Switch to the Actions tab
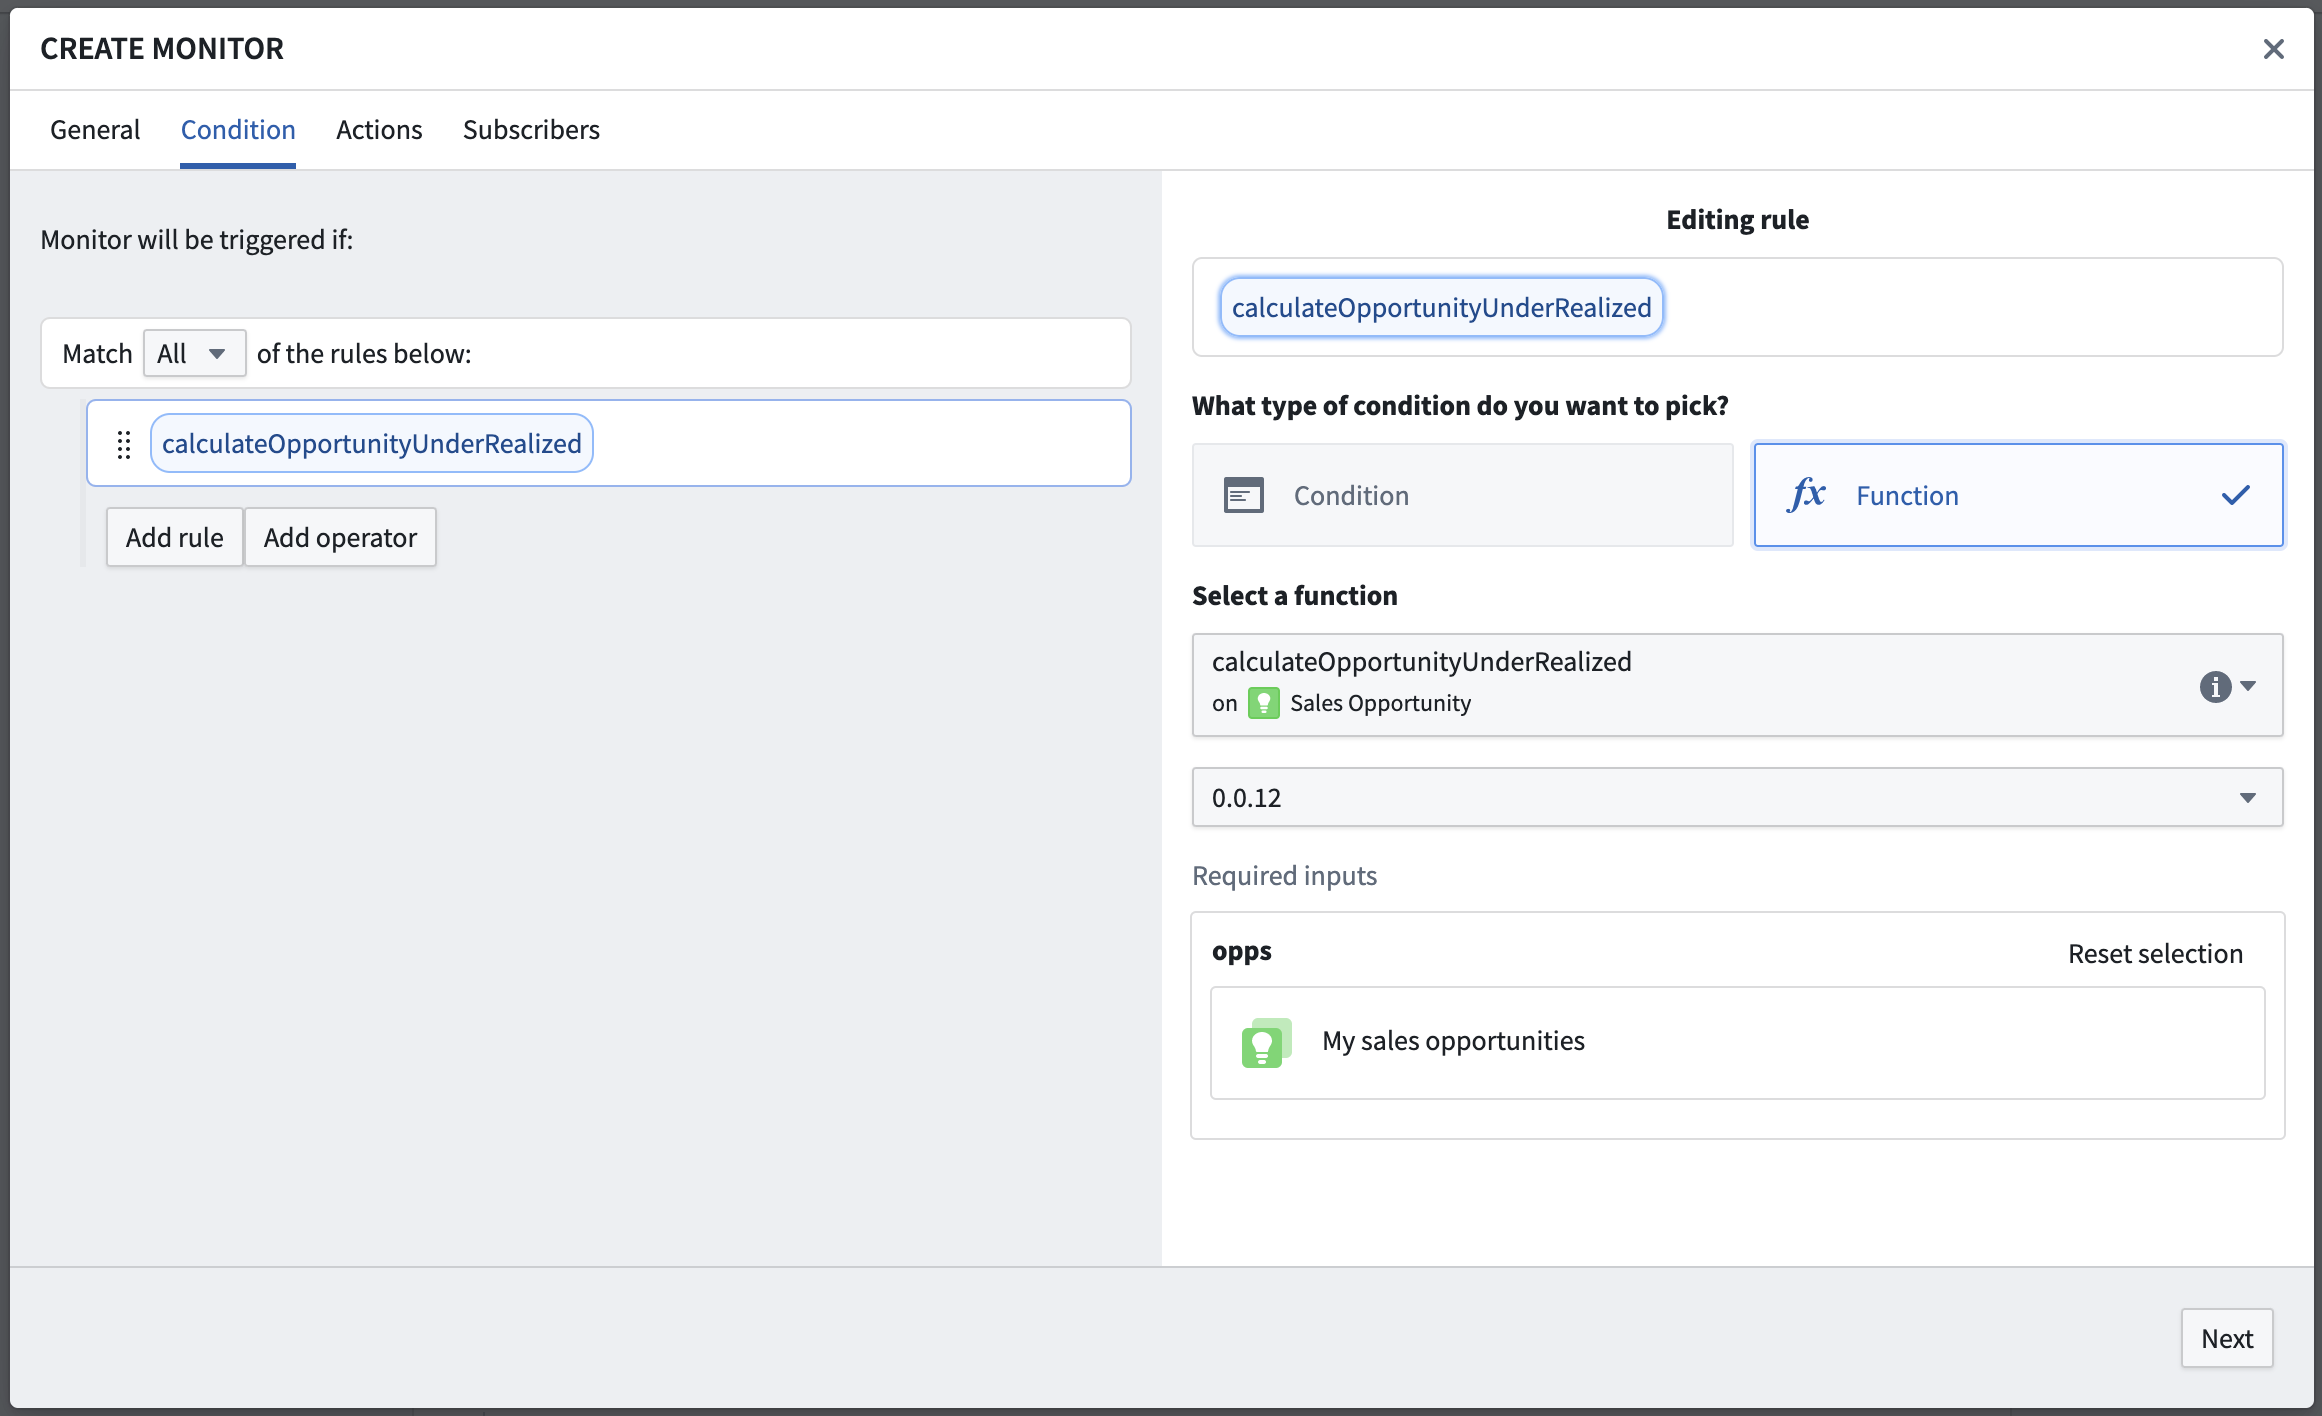The image size is (2322, 1416). 379,130
